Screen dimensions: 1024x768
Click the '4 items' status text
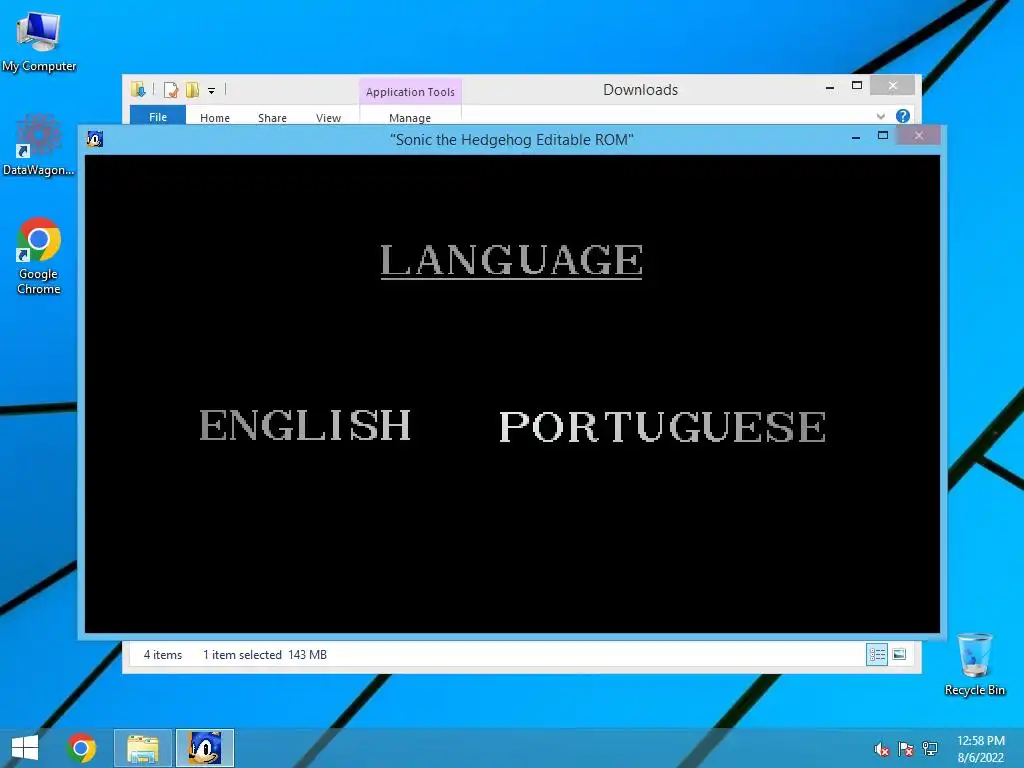coord(163,654)
